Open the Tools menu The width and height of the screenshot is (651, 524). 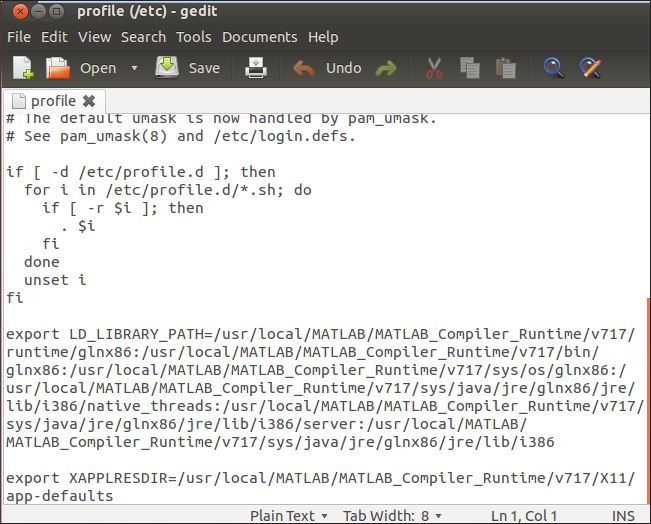(193, 37)
